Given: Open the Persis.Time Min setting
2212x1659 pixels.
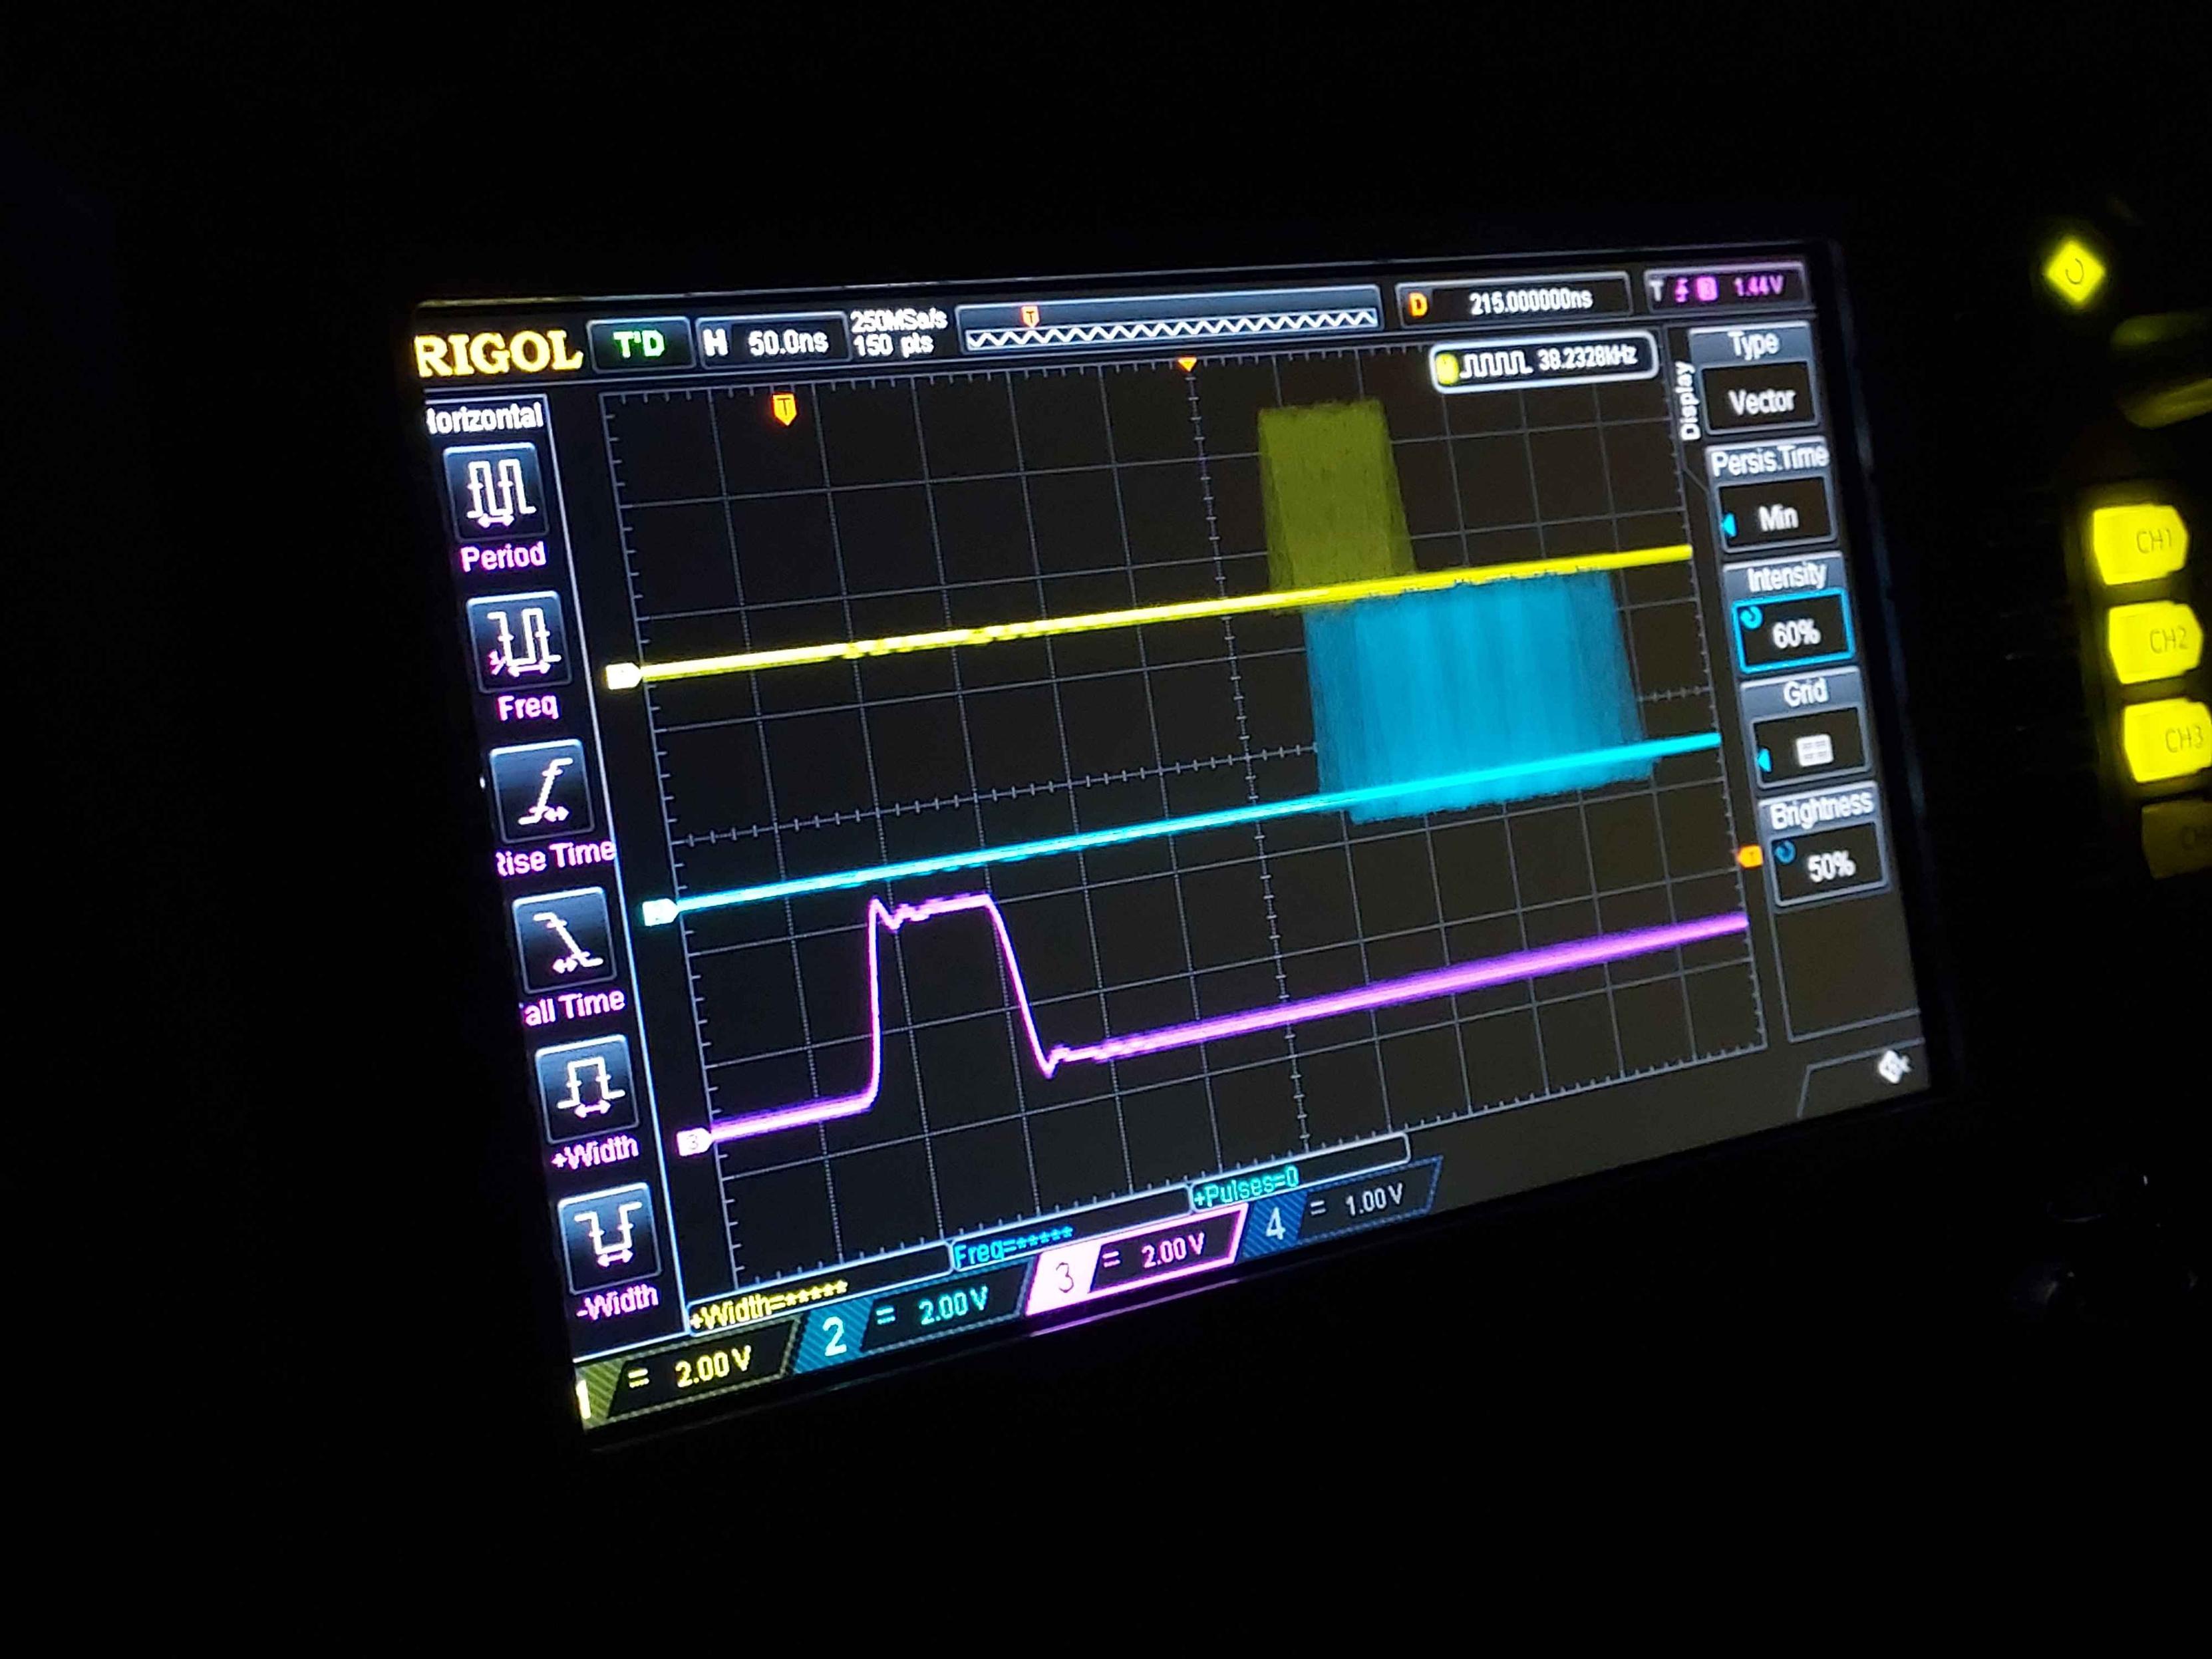Looking at the screenshot, I should [x=1777, y=518].
